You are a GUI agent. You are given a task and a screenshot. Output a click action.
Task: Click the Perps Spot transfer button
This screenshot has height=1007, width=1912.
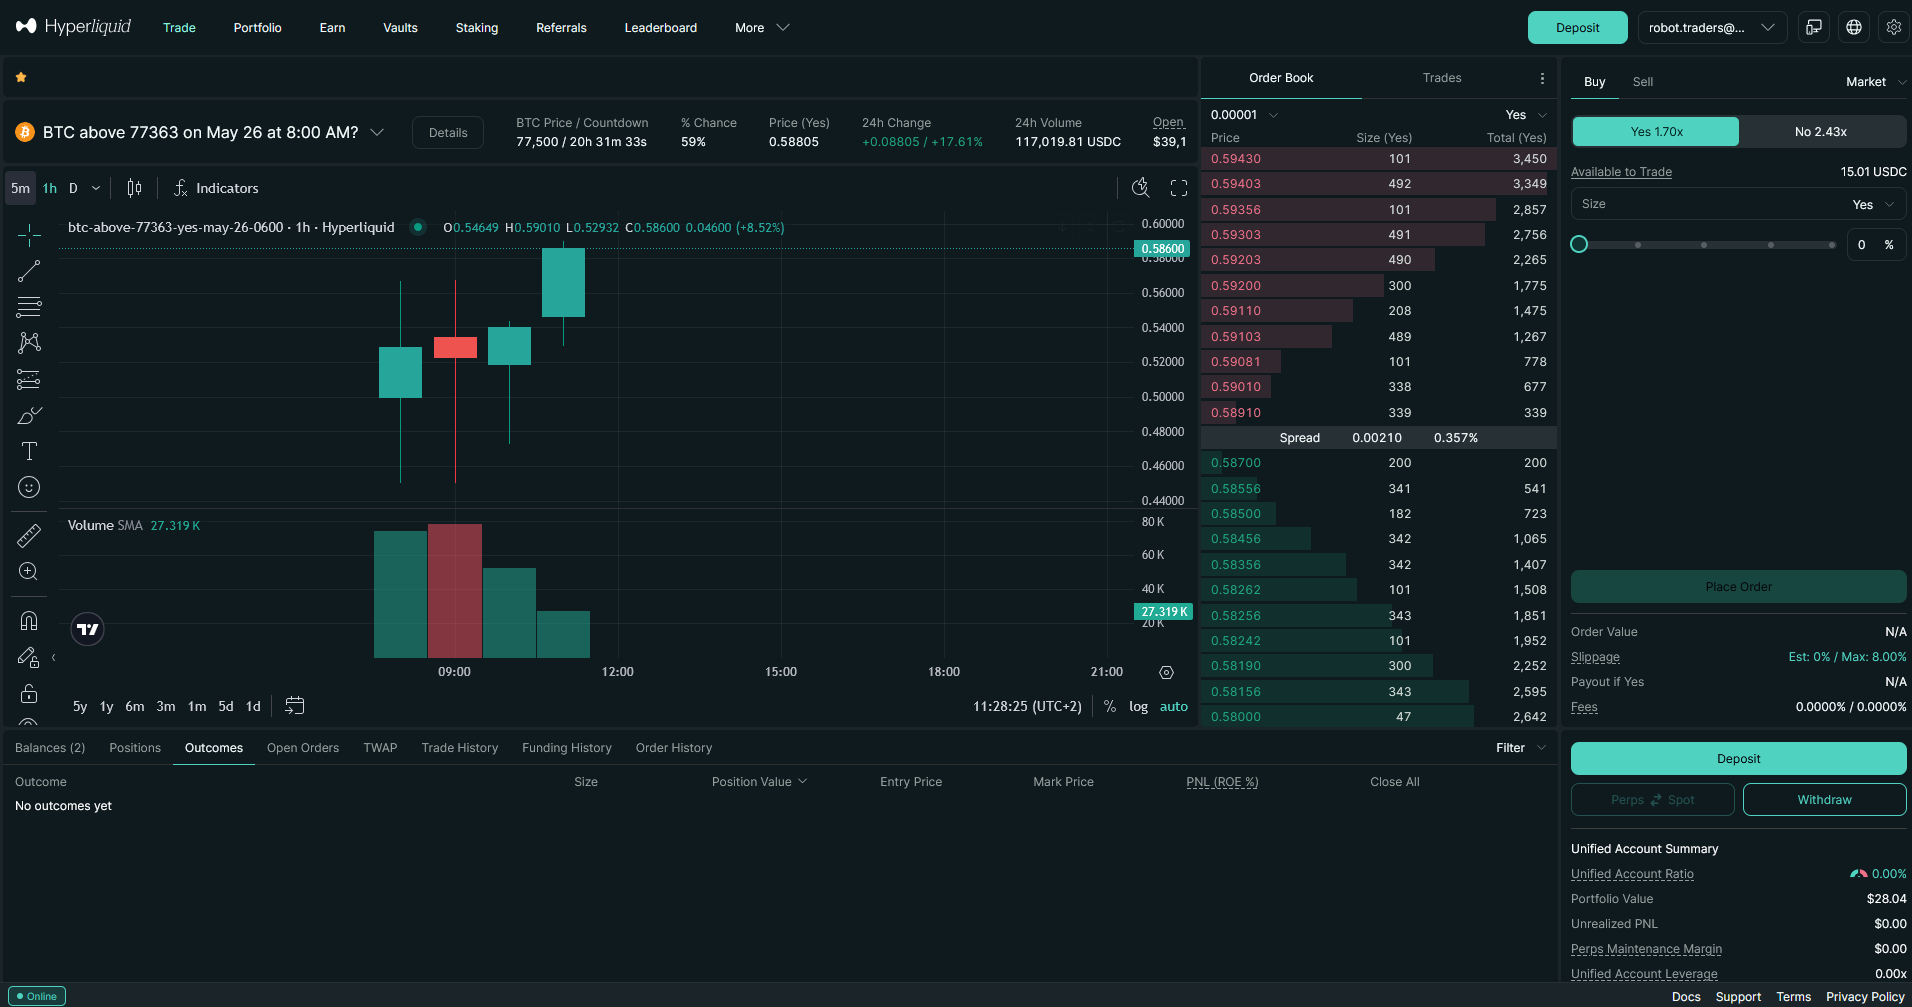(1653, 800)
